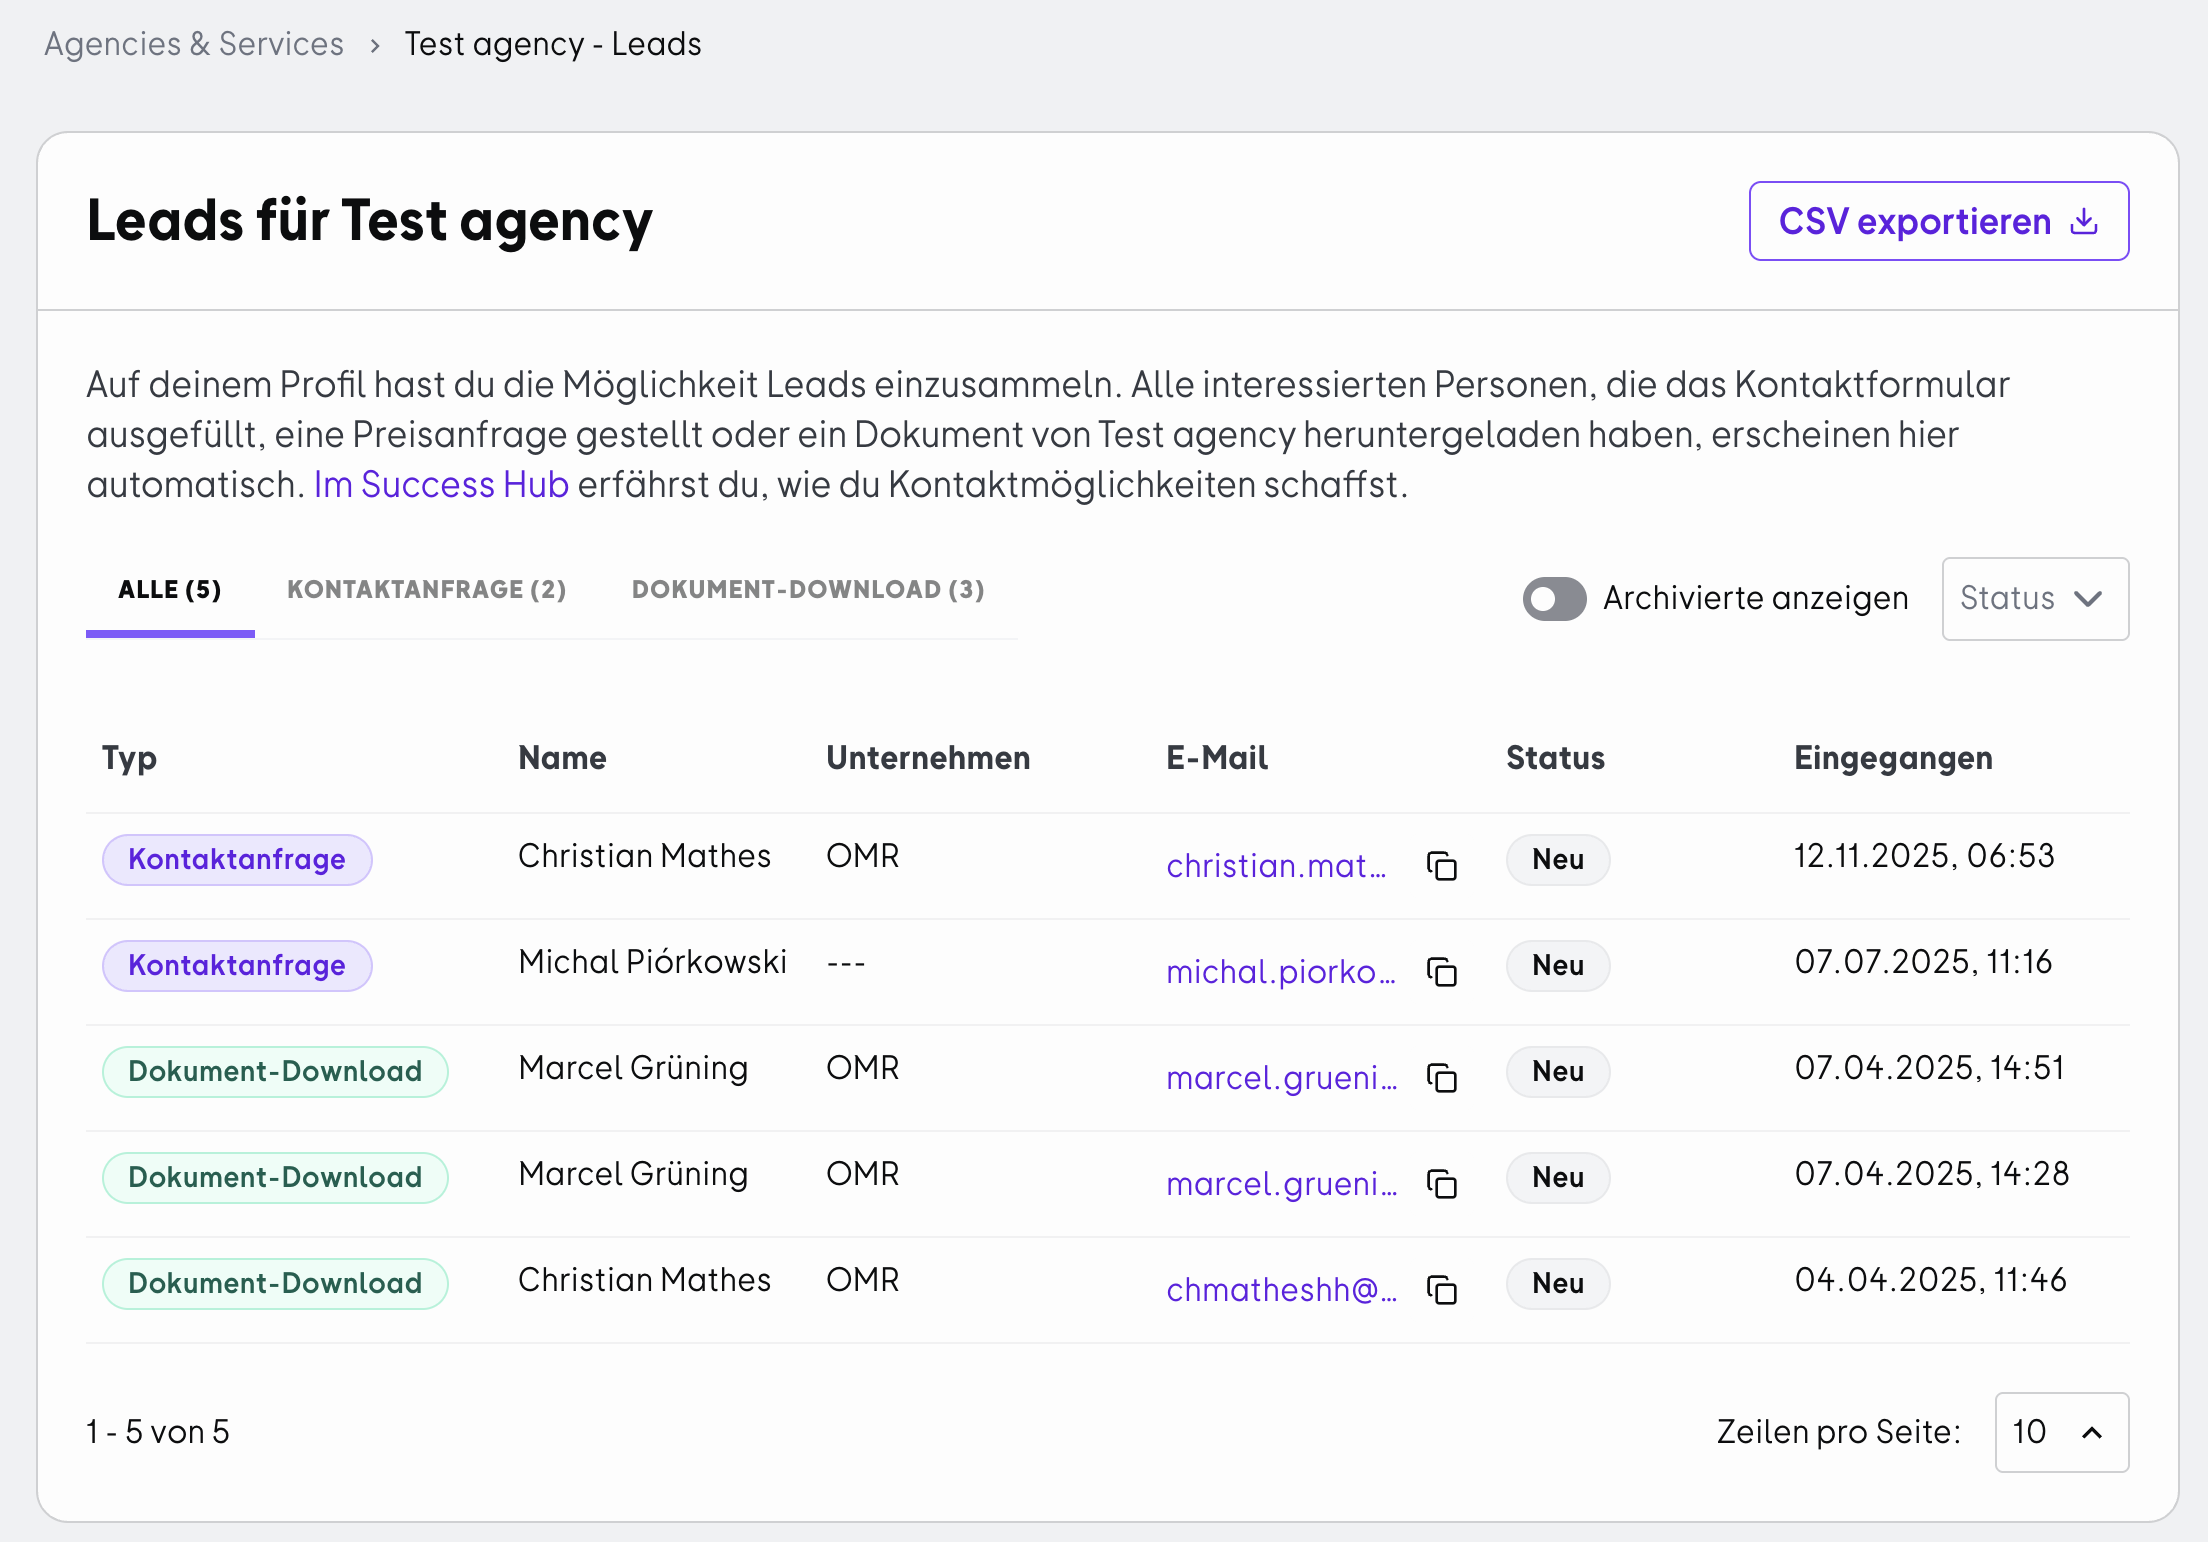The image size is (2208, 1542).
Task: Open marcel.grueni… email in 14:51 row
Action: (1282, 1078)
